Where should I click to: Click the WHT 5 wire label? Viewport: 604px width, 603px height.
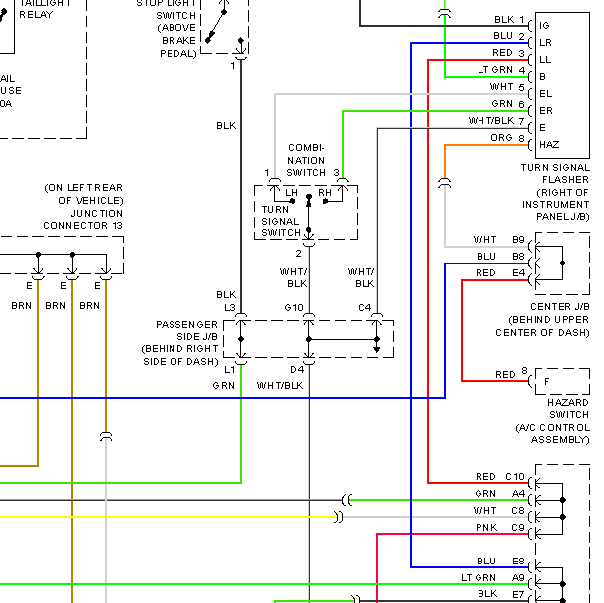[507, 87]
